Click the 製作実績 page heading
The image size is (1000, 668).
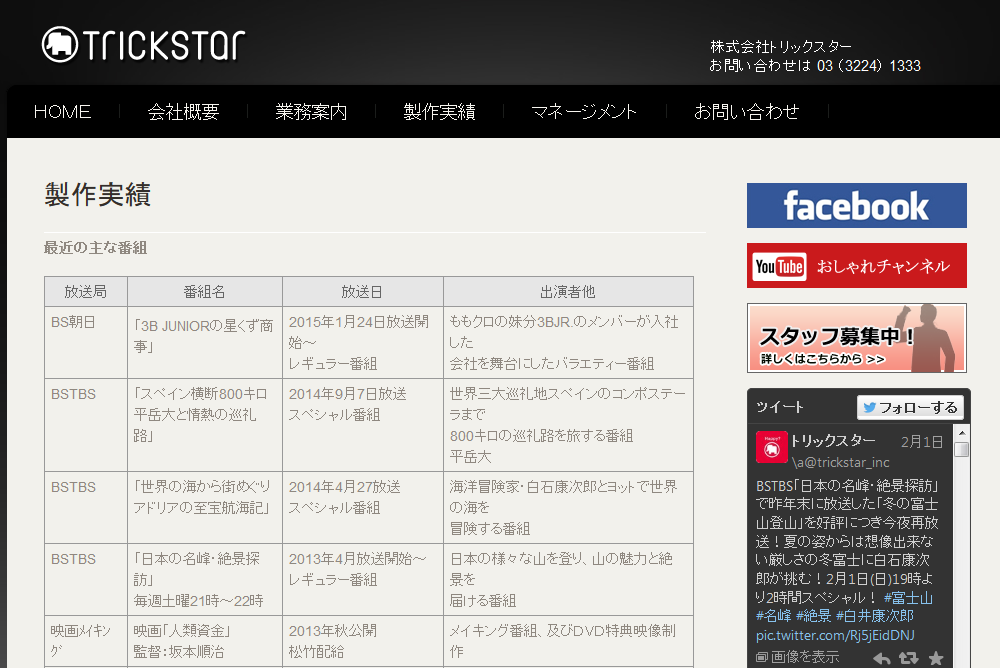[98, 195]
